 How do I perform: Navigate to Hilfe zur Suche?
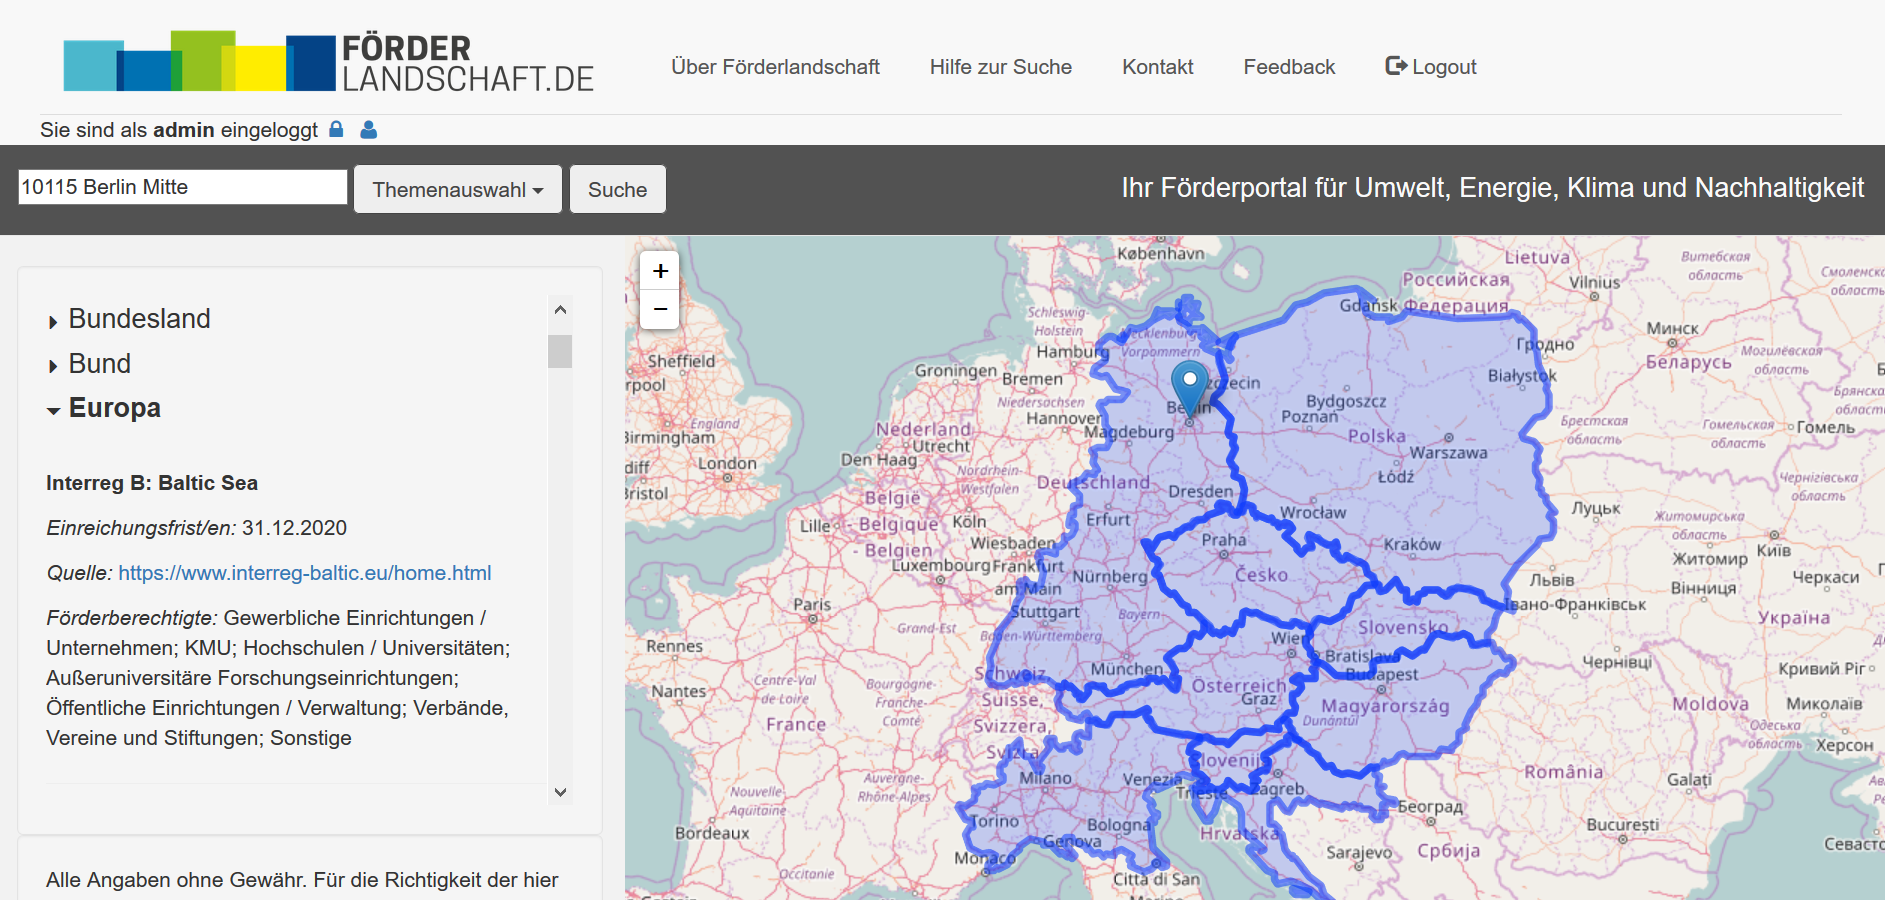click(1000, 66)
